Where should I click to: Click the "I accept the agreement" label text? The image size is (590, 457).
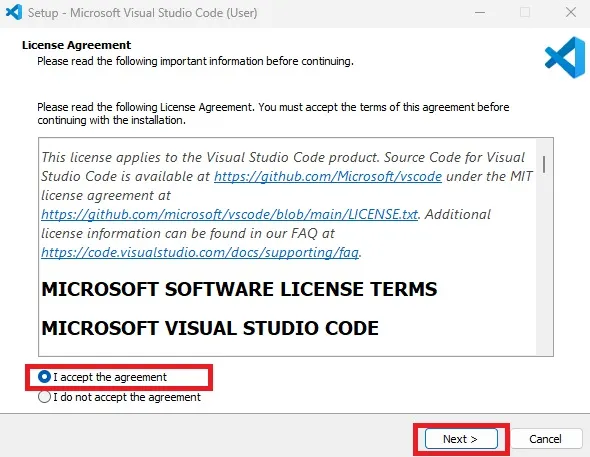point(110,377)
